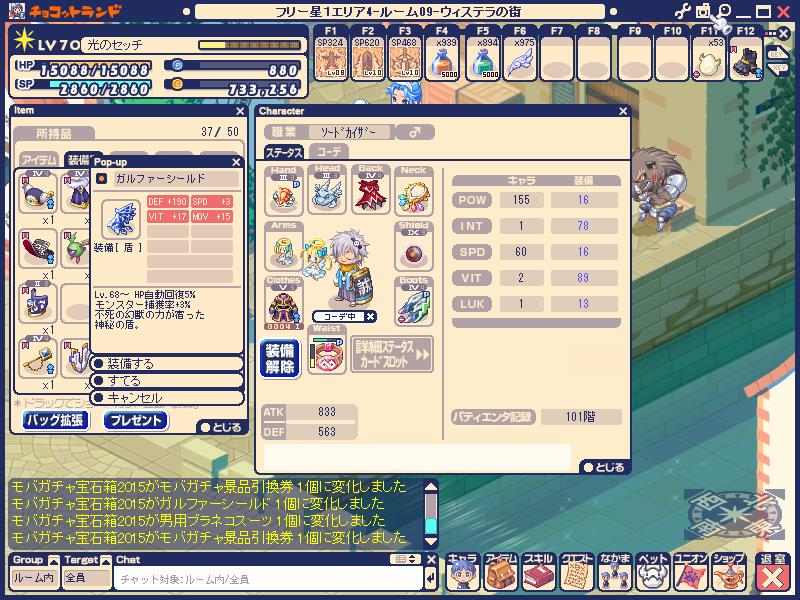Switch to the アイテム inventory tab
The image size is (800, 600).
[39, 160]
